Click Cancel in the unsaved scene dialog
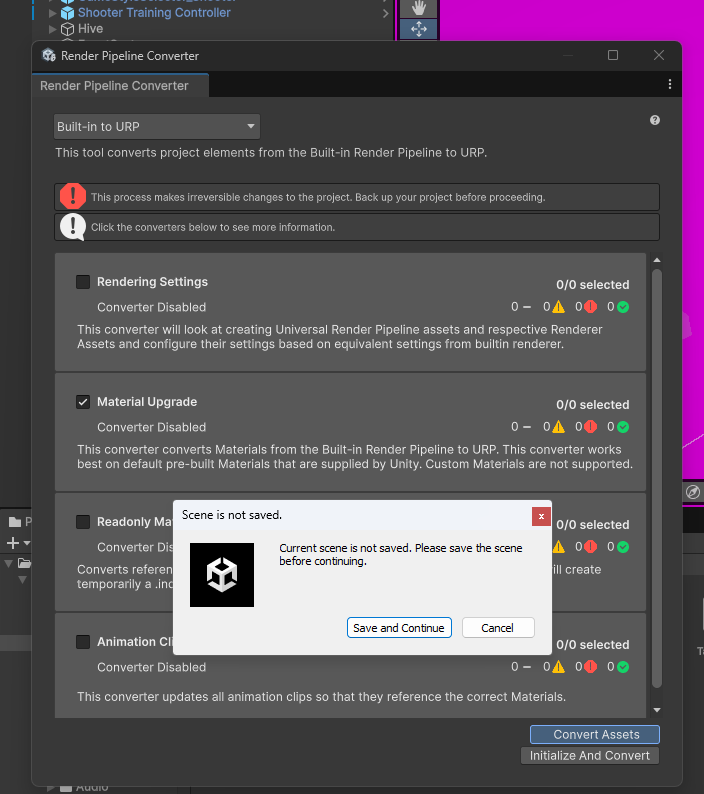The width and height of the screenshot is (704, 794). tap(497, 628)
